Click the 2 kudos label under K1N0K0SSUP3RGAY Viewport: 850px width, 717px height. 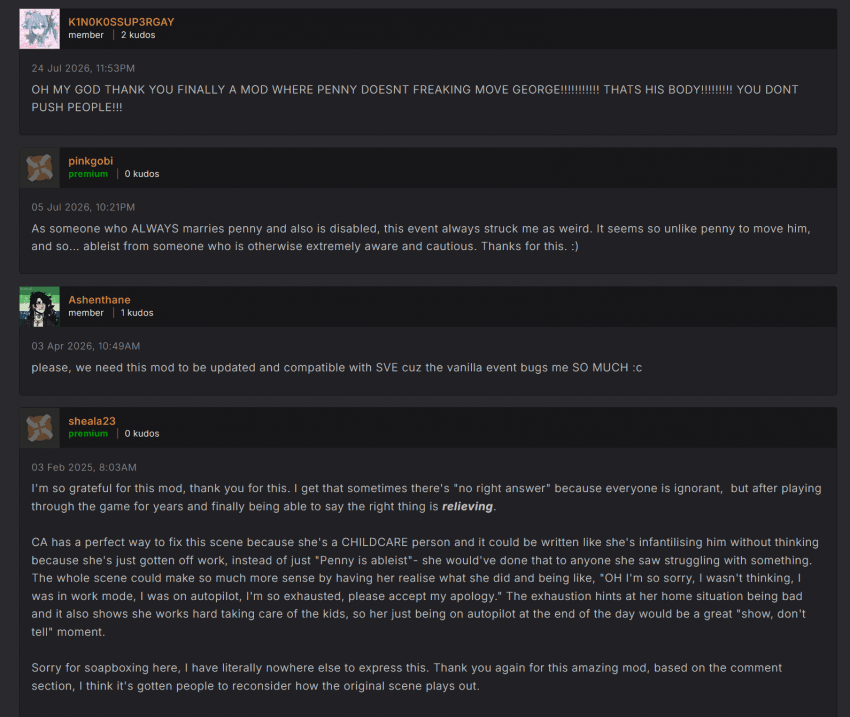tap(138, 35)
